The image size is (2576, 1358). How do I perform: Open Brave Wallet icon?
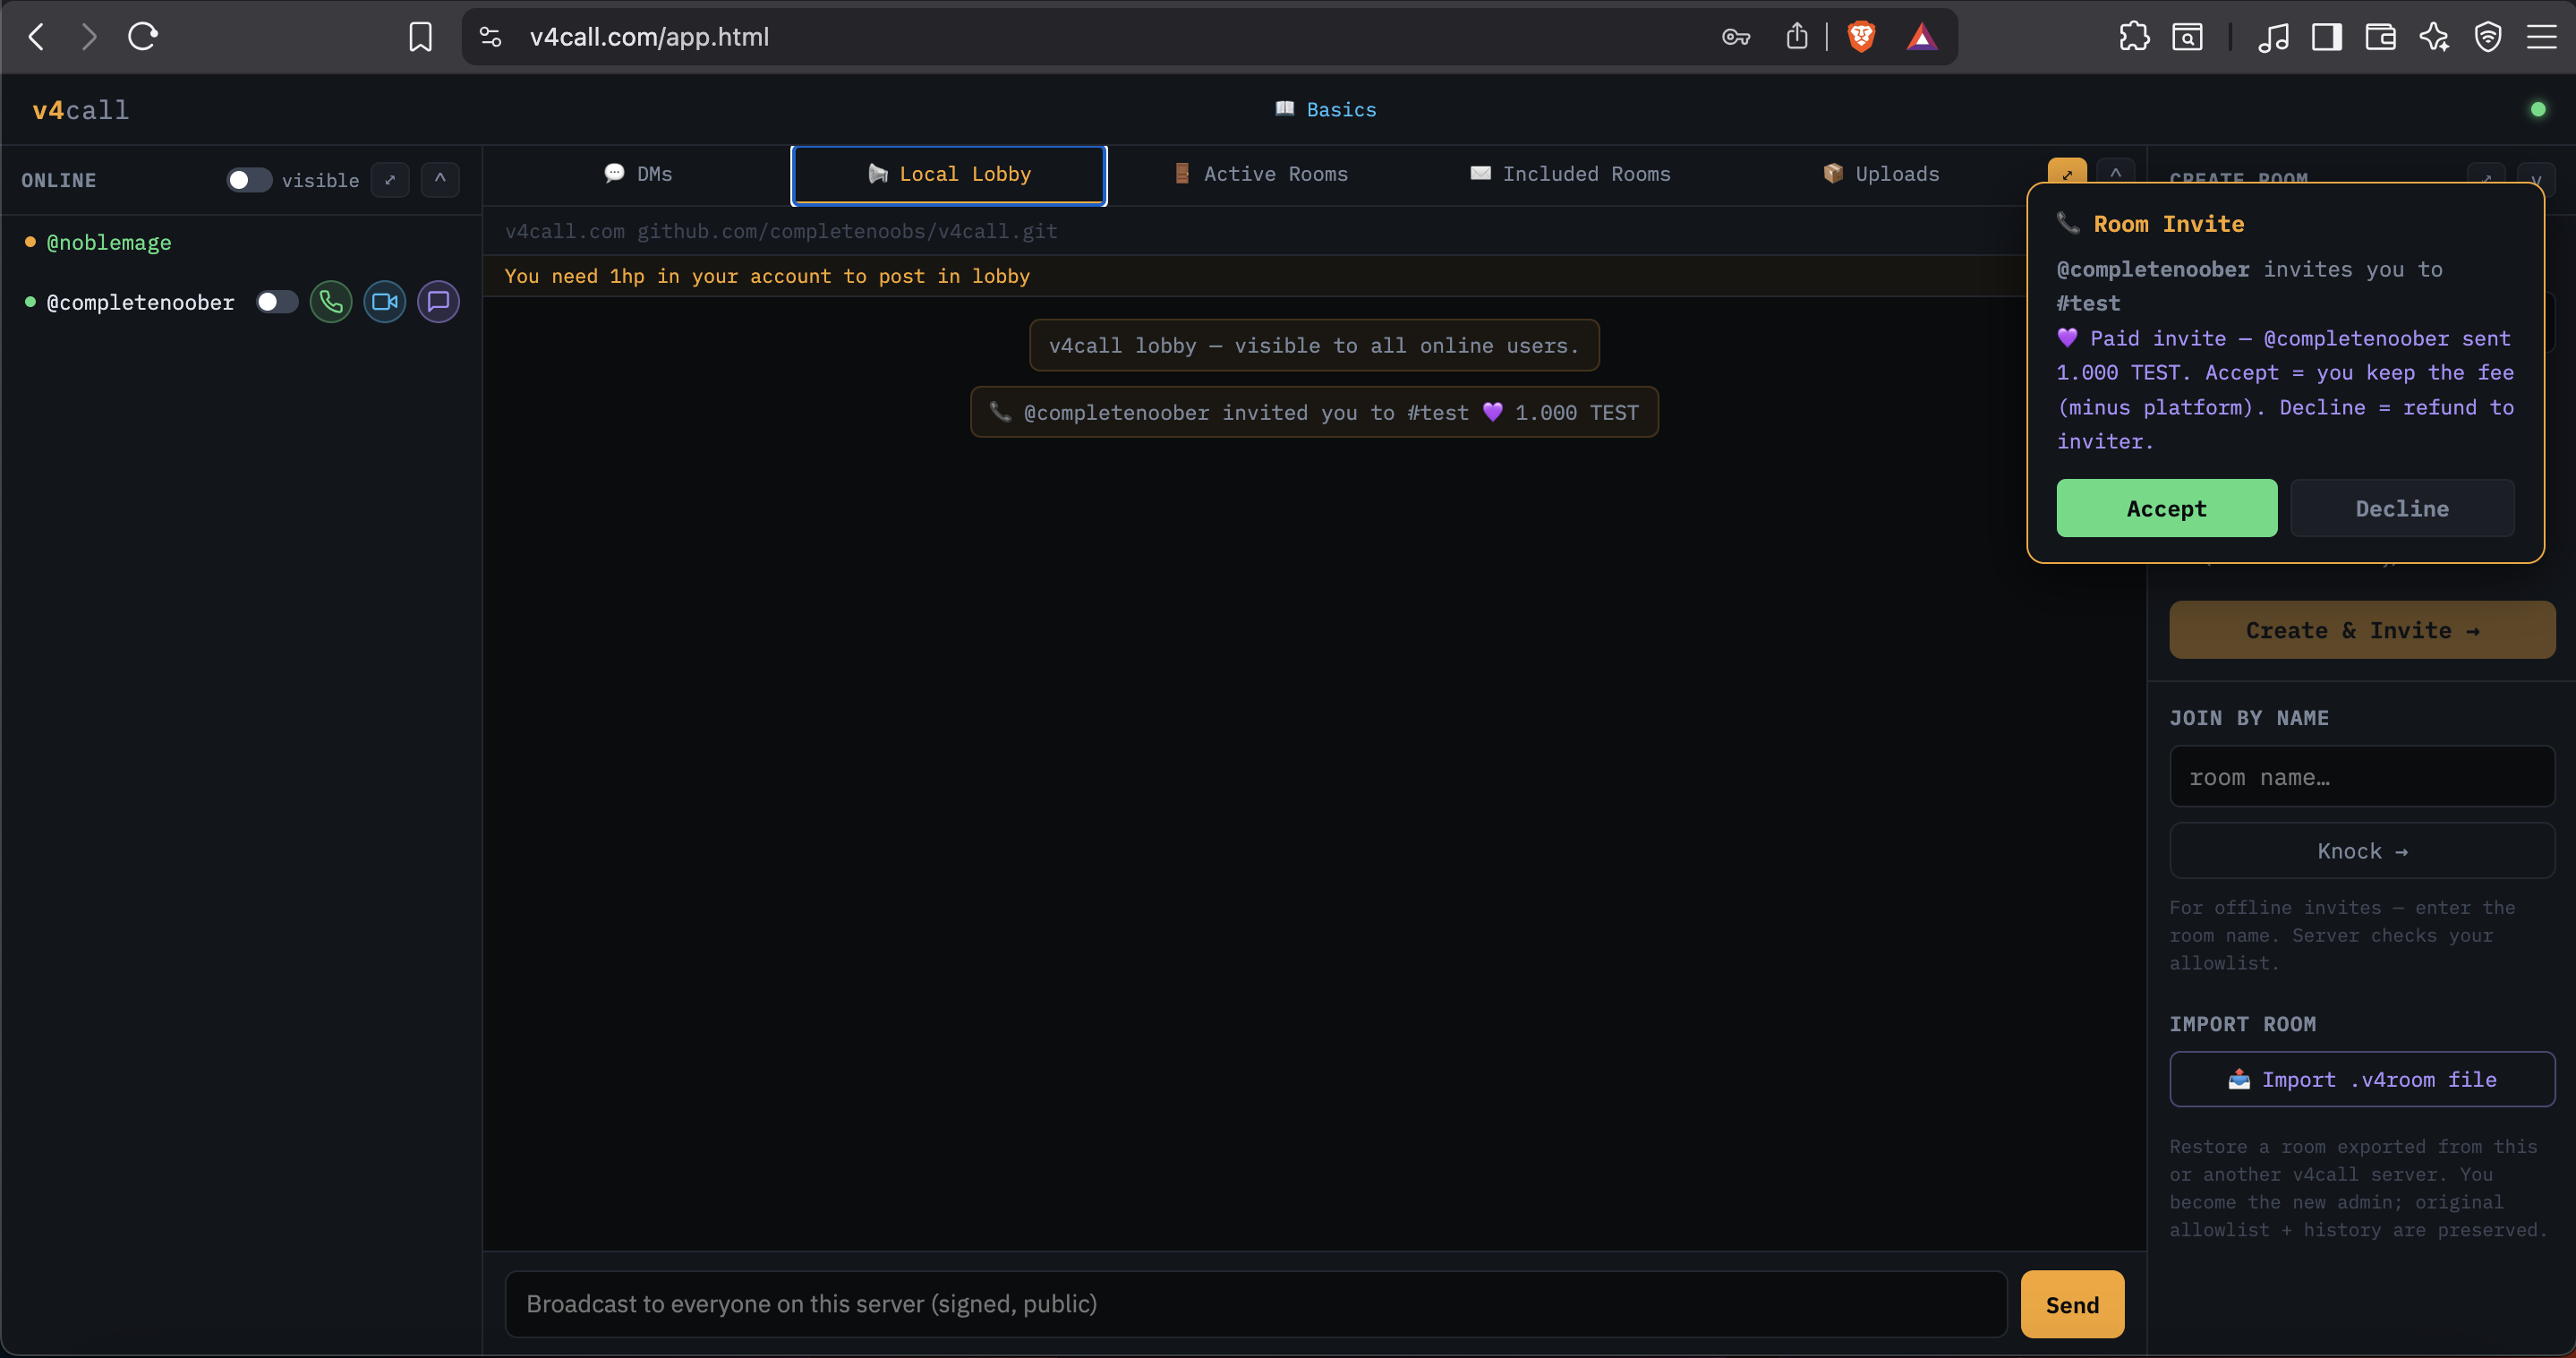pyautogui.click(x=2380, y=37)
